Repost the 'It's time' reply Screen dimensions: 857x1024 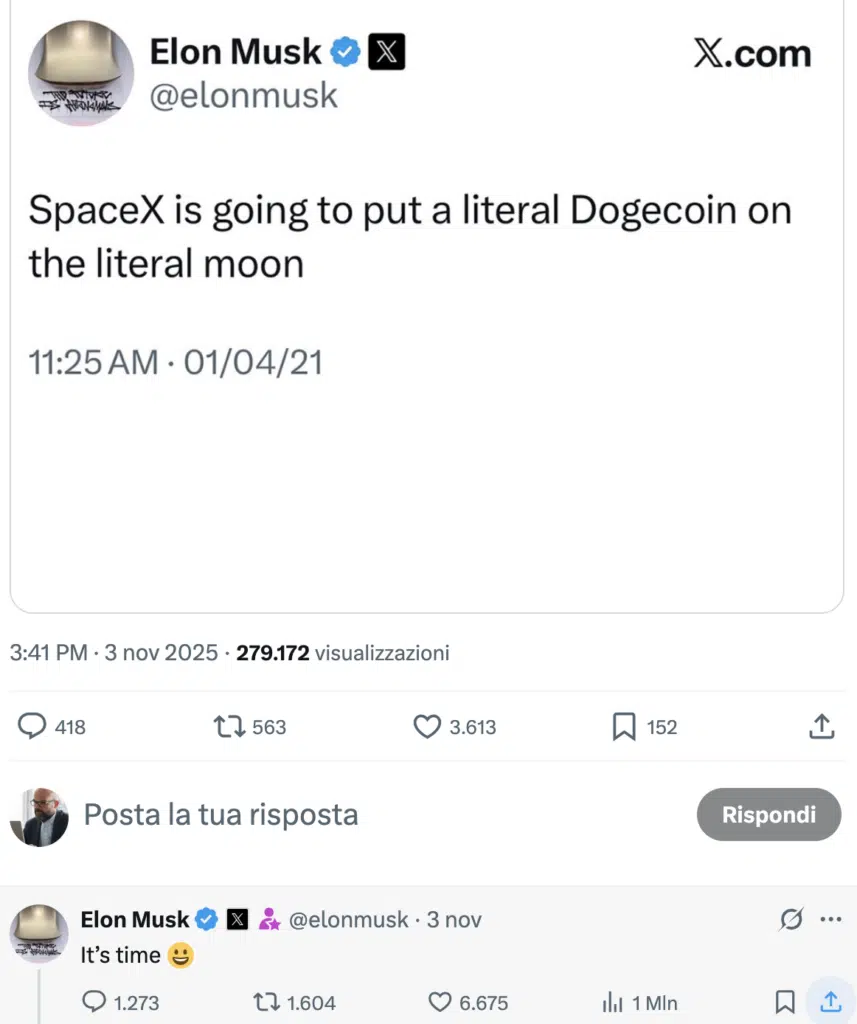[x=267, y=1001]
